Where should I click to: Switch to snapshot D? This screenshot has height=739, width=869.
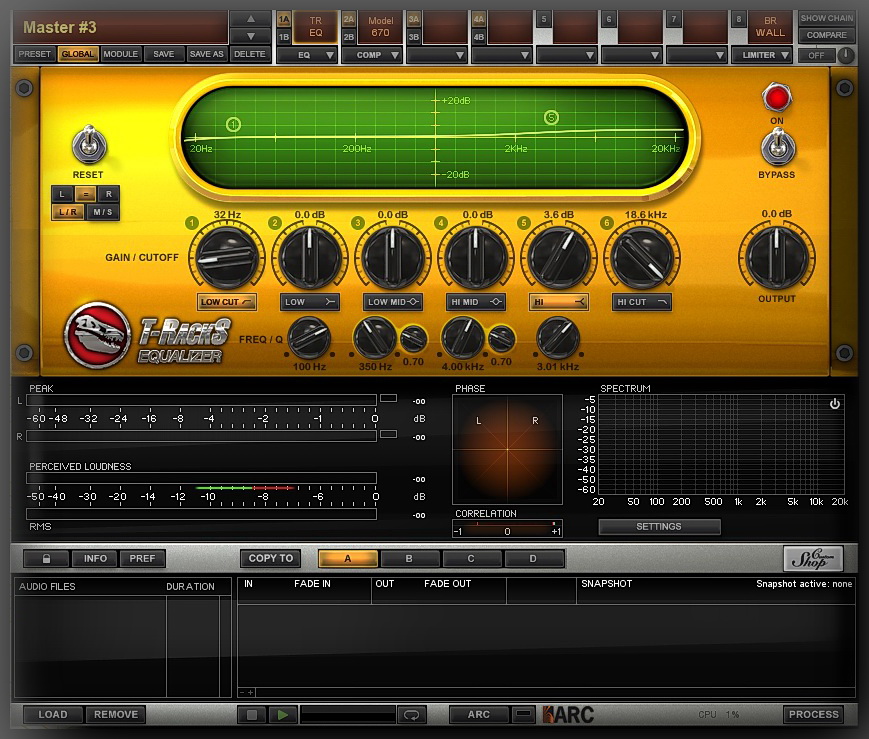(x=533, y=558)
